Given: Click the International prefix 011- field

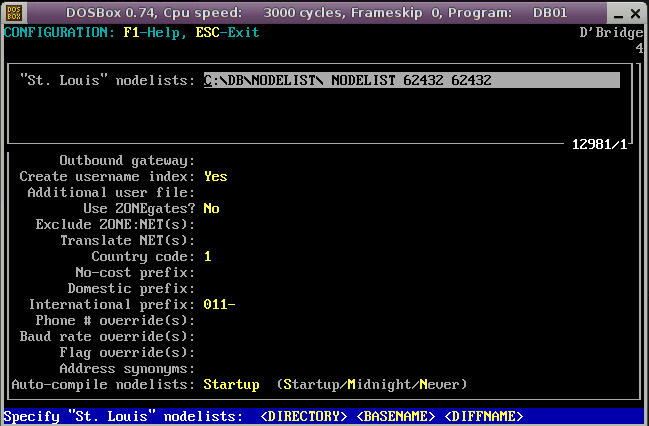Looking at the screenshot, I should coord(219,304).
